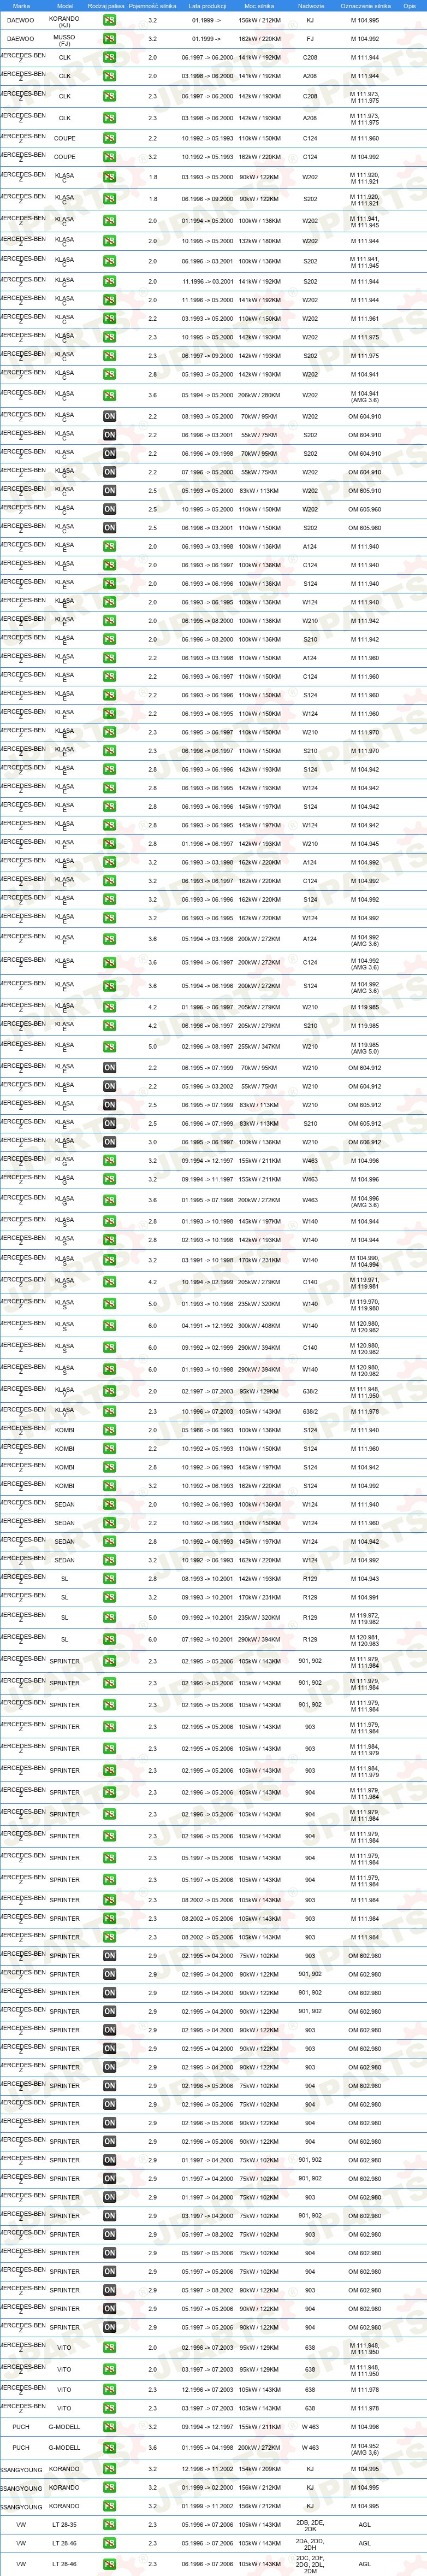Viewport: 427px width, 2576px height.
Task: Click the diesel ON icon in OM 606.912 row
Action: [109, 1142]
